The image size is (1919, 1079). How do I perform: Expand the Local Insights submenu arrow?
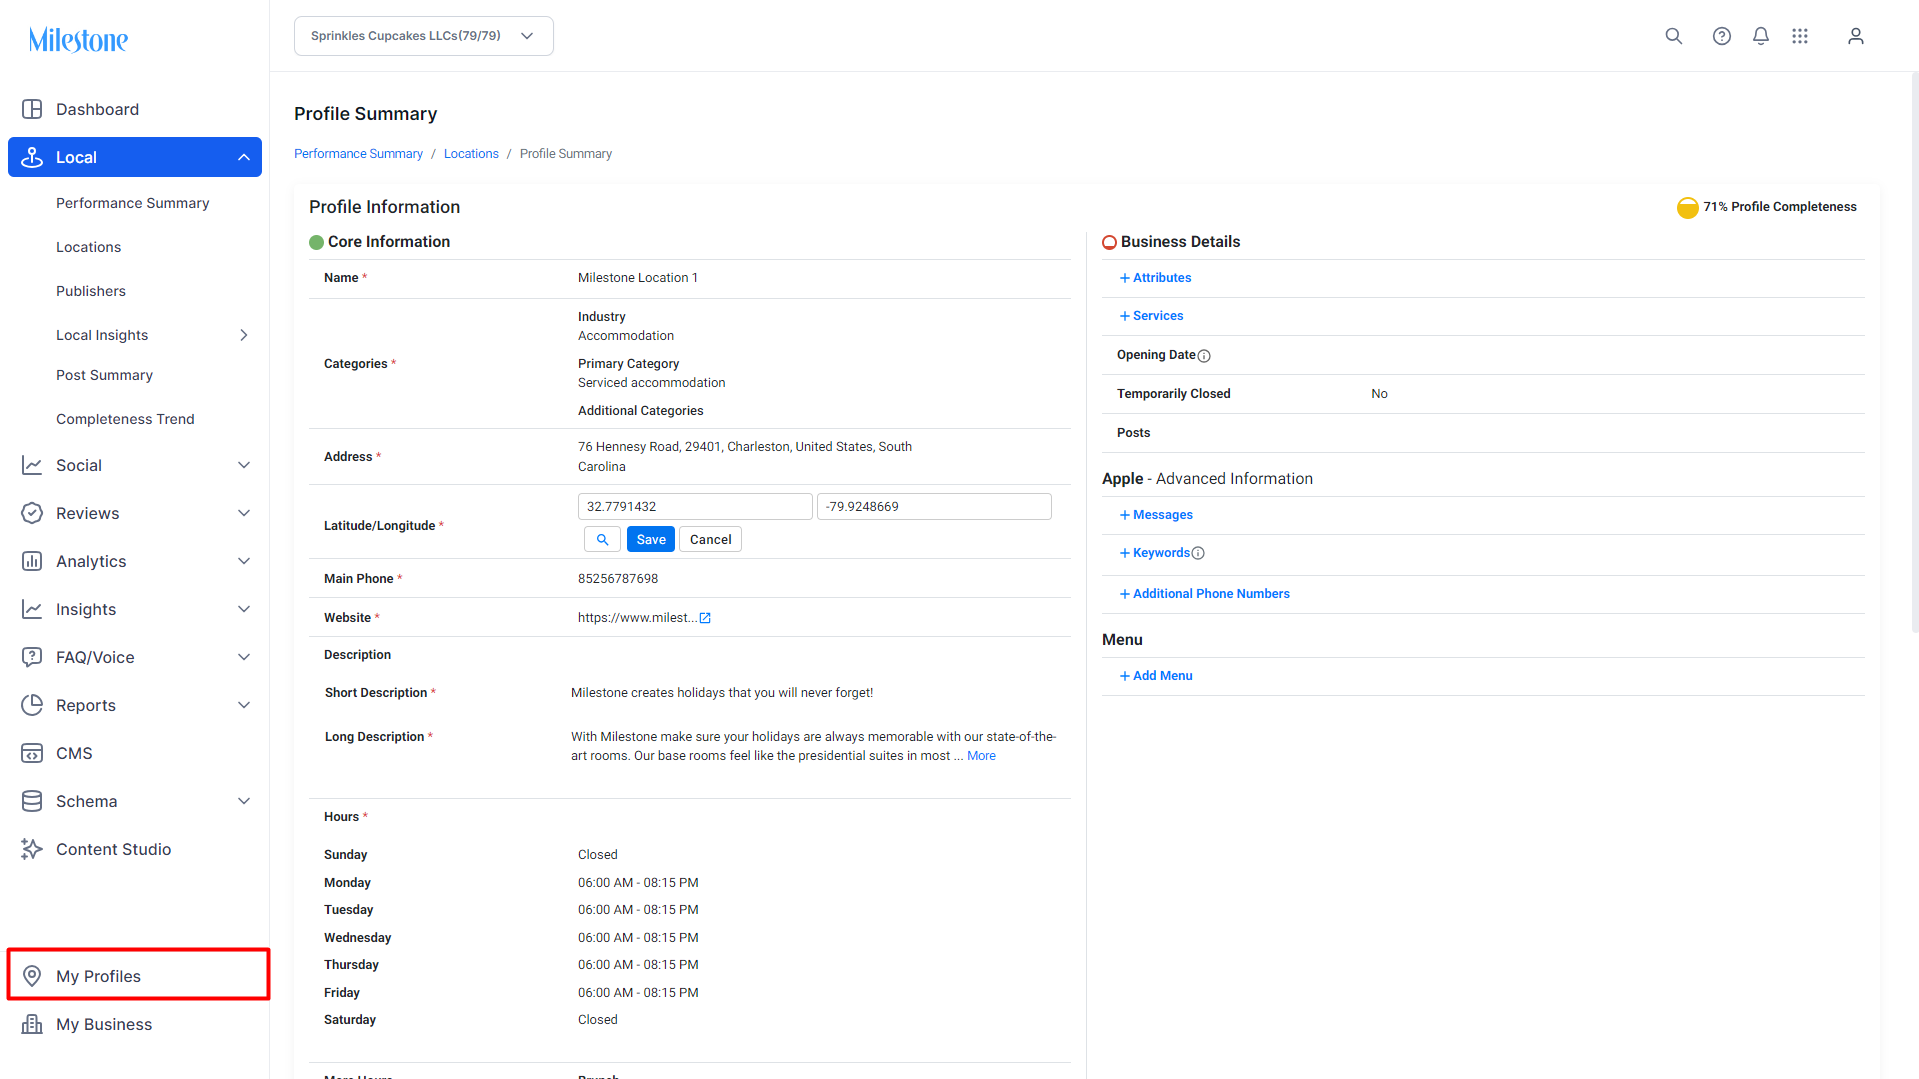[x=243, y=335]
